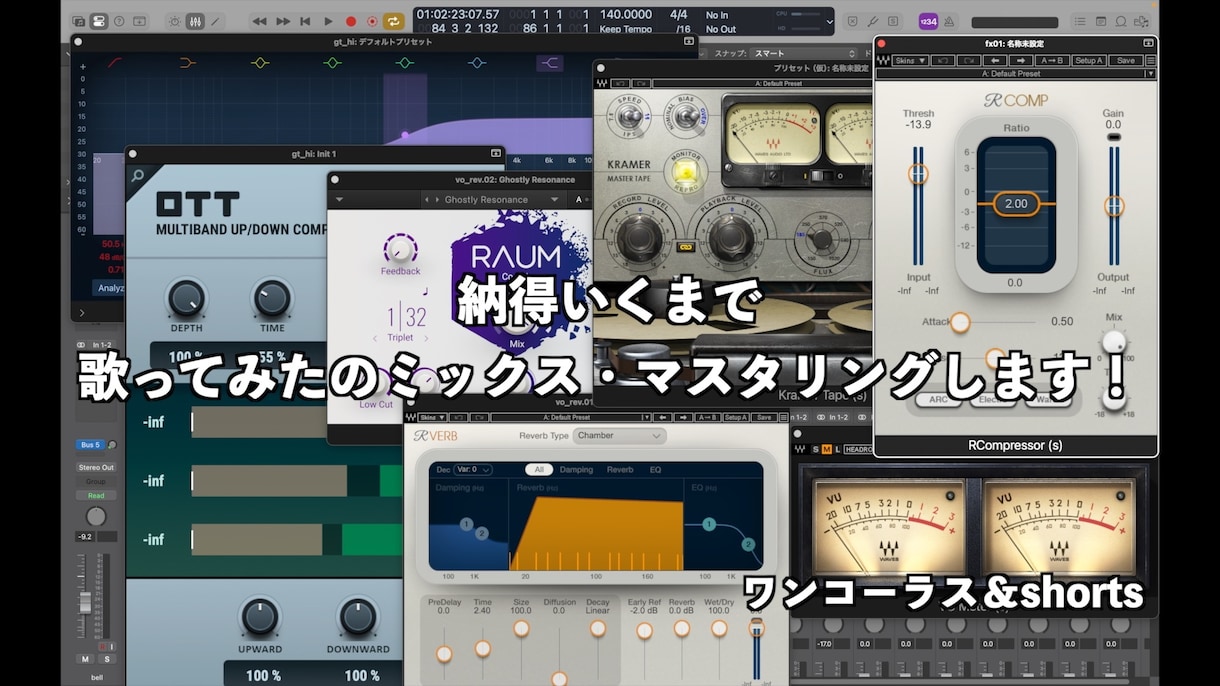Click EQ node 2 in RVerb EQ graph

pyautogui.click(x=747, y=545)
